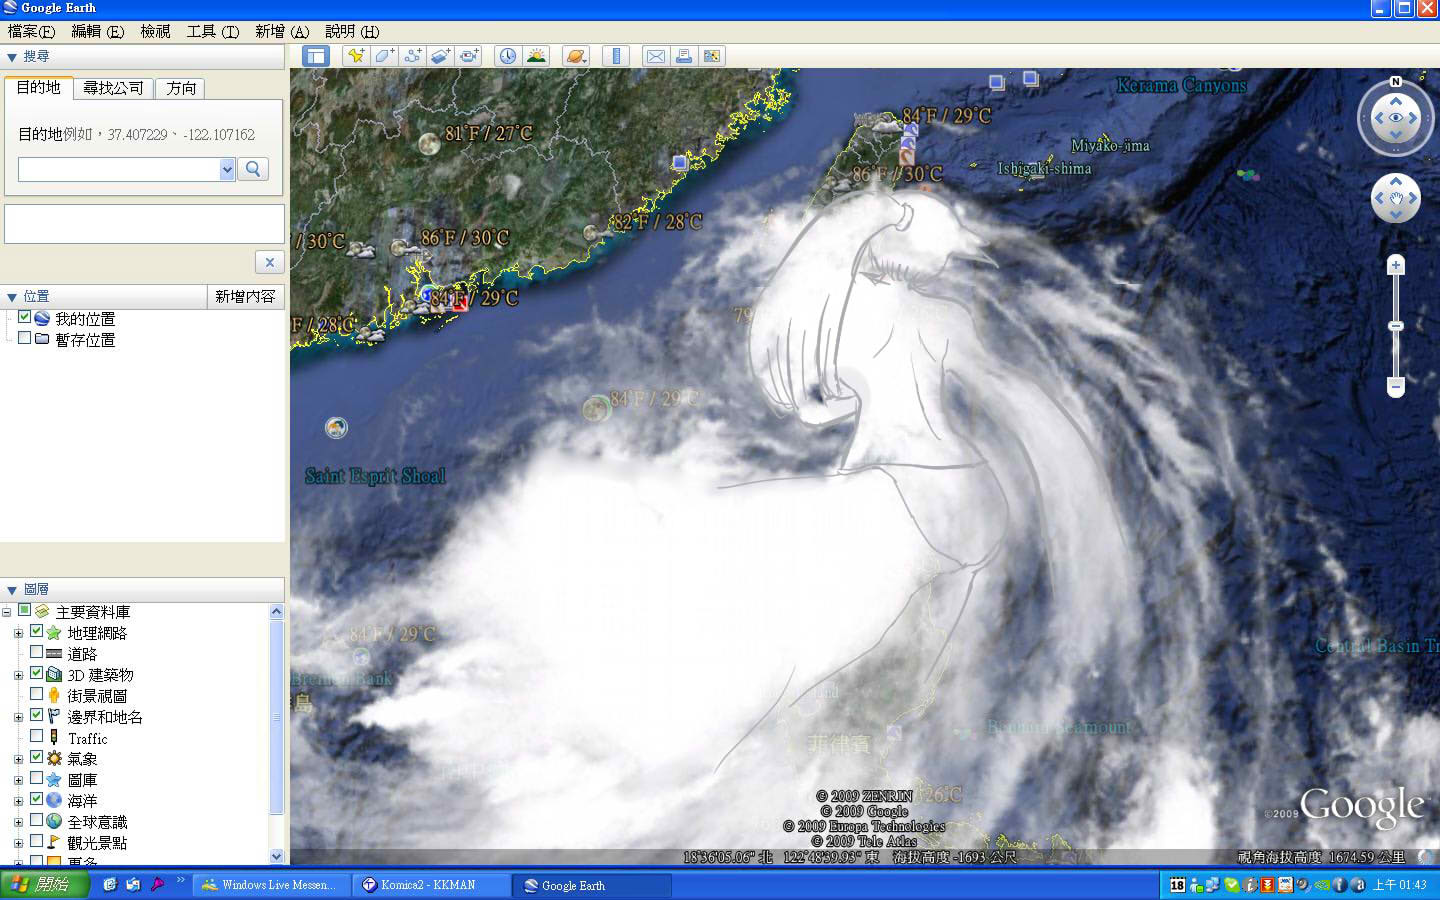The height and width of the screenshot is (900, 1440).
Task: Uncheck 地理網路 layer
Action: tap(37, 631)
